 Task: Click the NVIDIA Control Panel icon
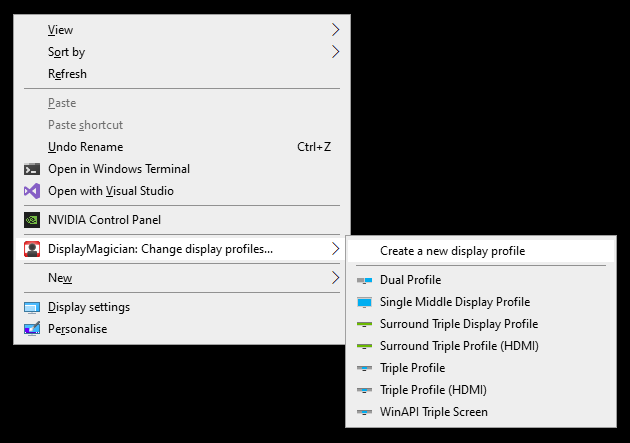32,220
